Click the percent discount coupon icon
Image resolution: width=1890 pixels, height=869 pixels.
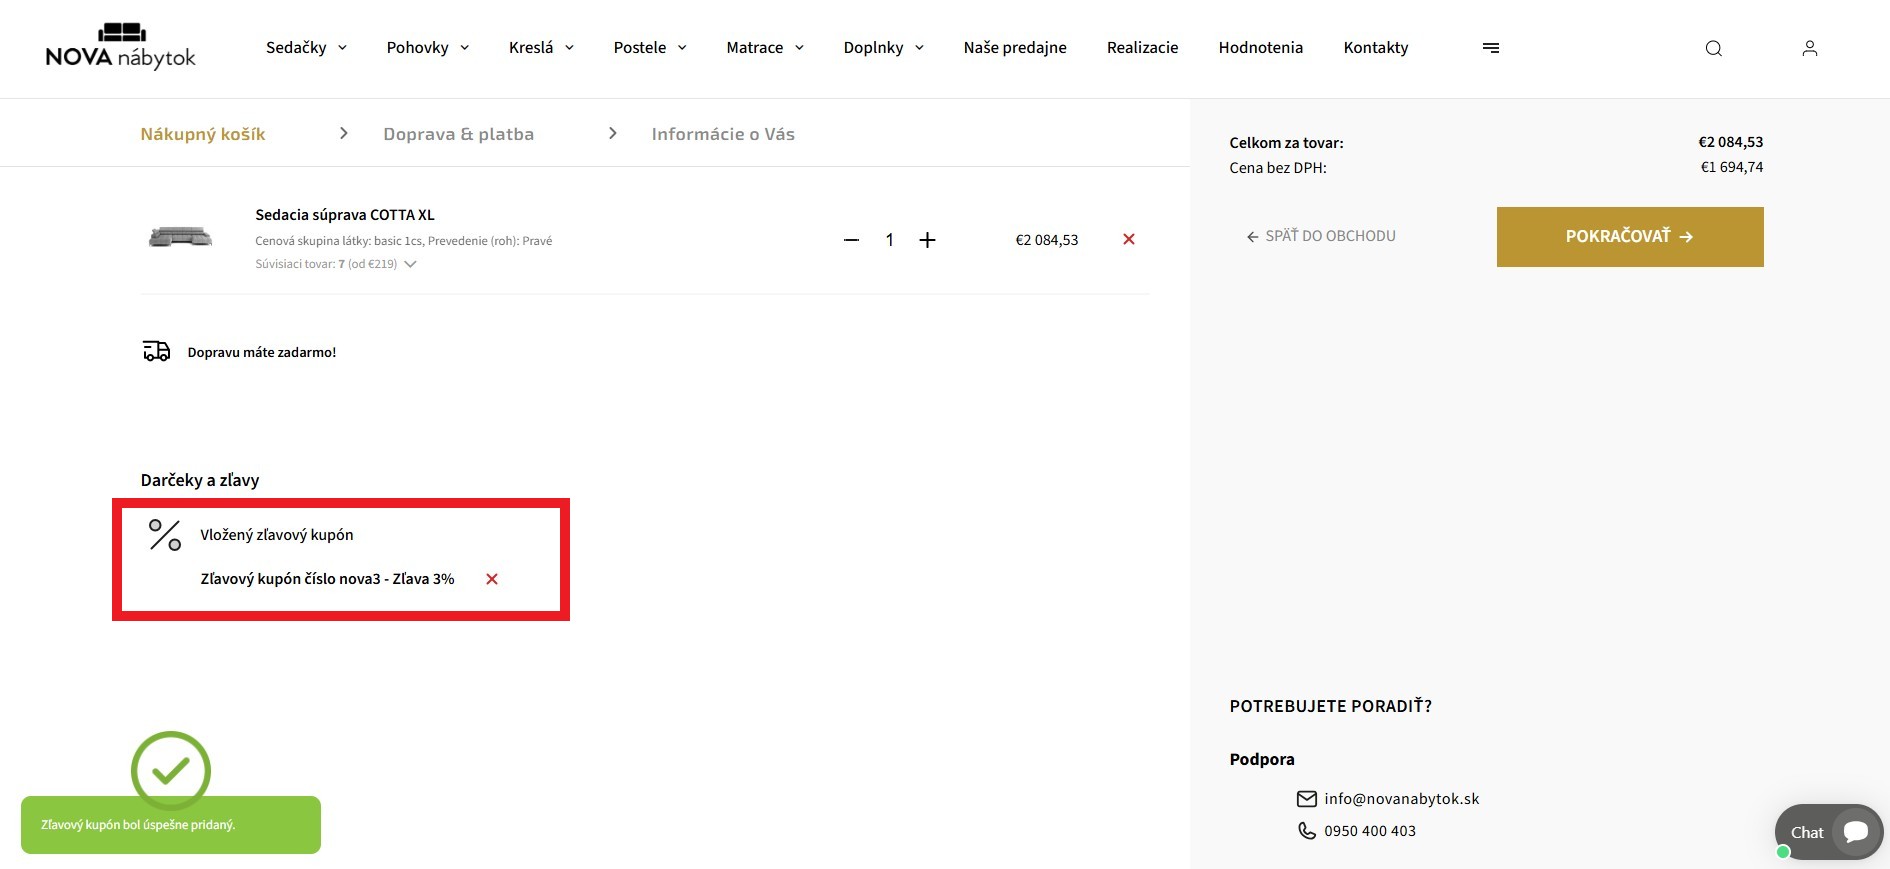[x=165, y=535]
